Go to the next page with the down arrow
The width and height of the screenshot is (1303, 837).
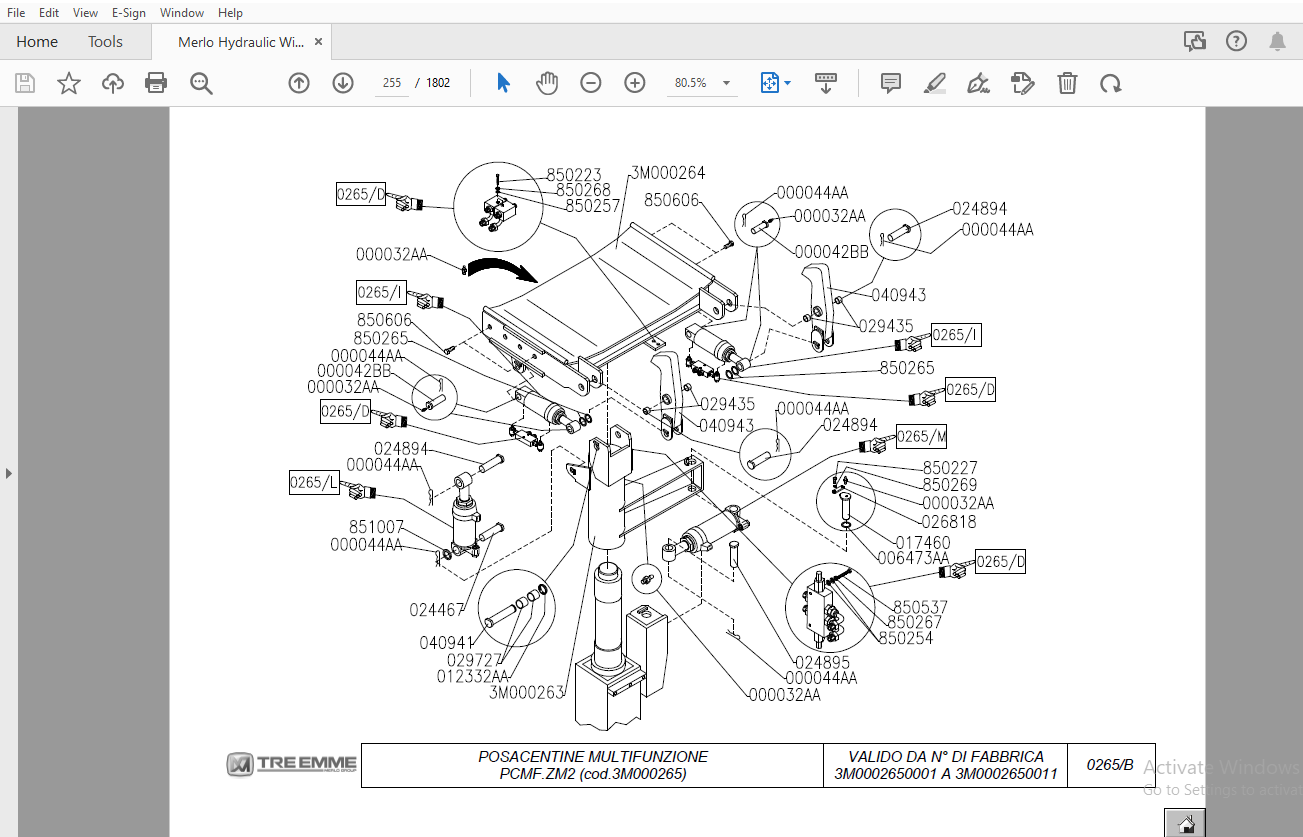(343, 83)
